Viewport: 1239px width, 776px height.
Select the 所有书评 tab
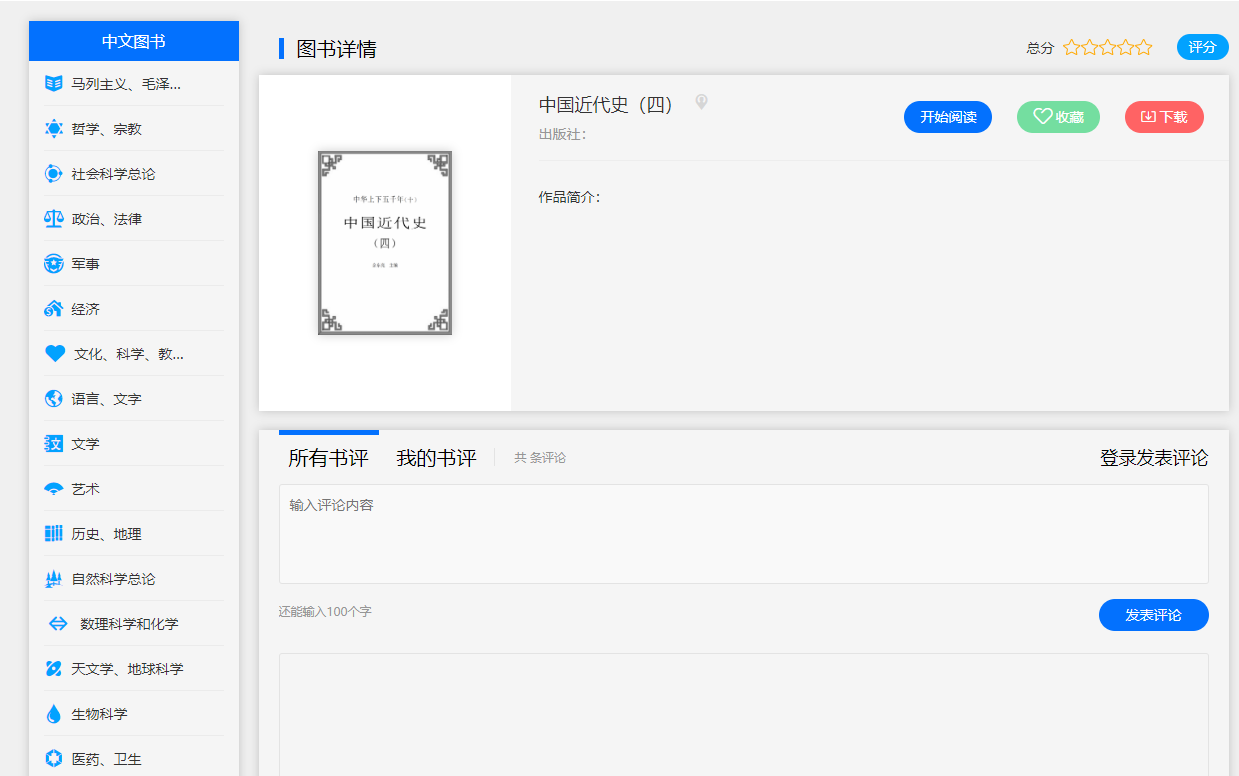click(328, 458)
